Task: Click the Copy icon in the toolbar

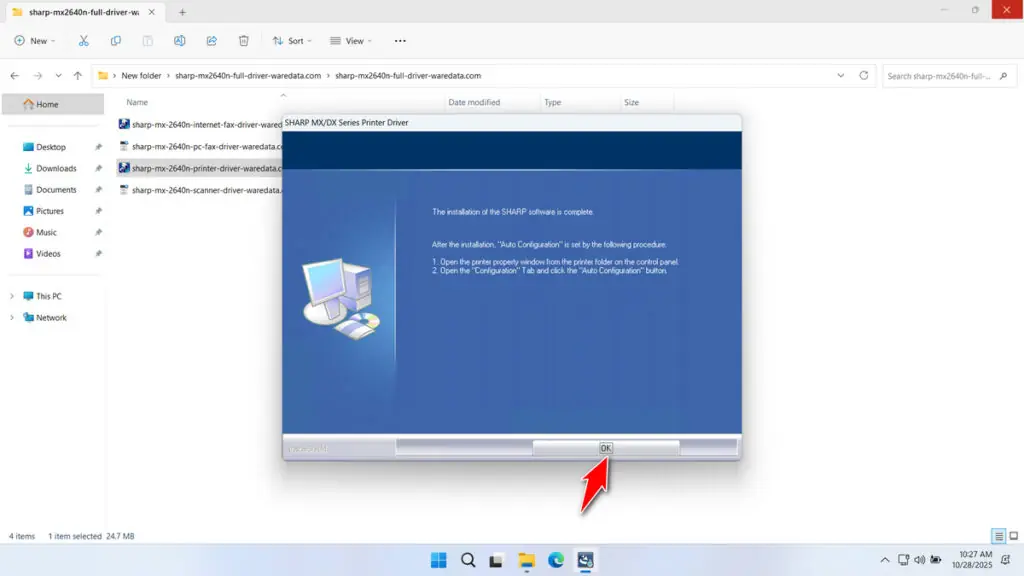Action: point(116,41)
